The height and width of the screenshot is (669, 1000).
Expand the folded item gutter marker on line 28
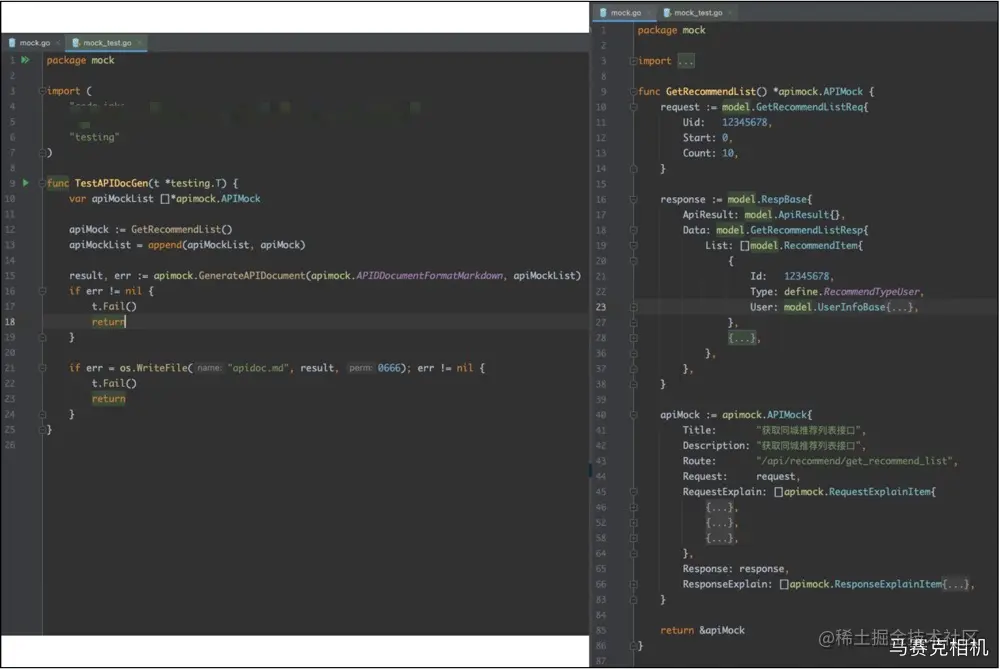tap(633, 338)
